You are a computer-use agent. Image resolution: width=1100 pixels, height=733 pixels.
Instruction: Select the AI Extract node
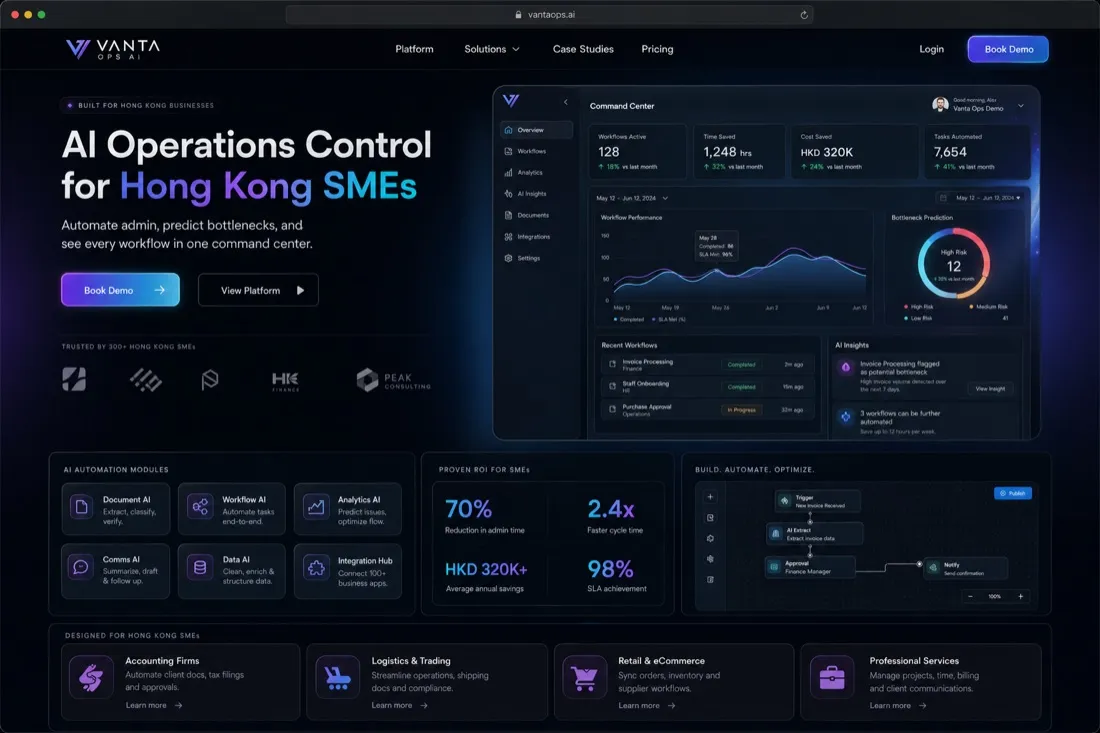click(814, 534)
